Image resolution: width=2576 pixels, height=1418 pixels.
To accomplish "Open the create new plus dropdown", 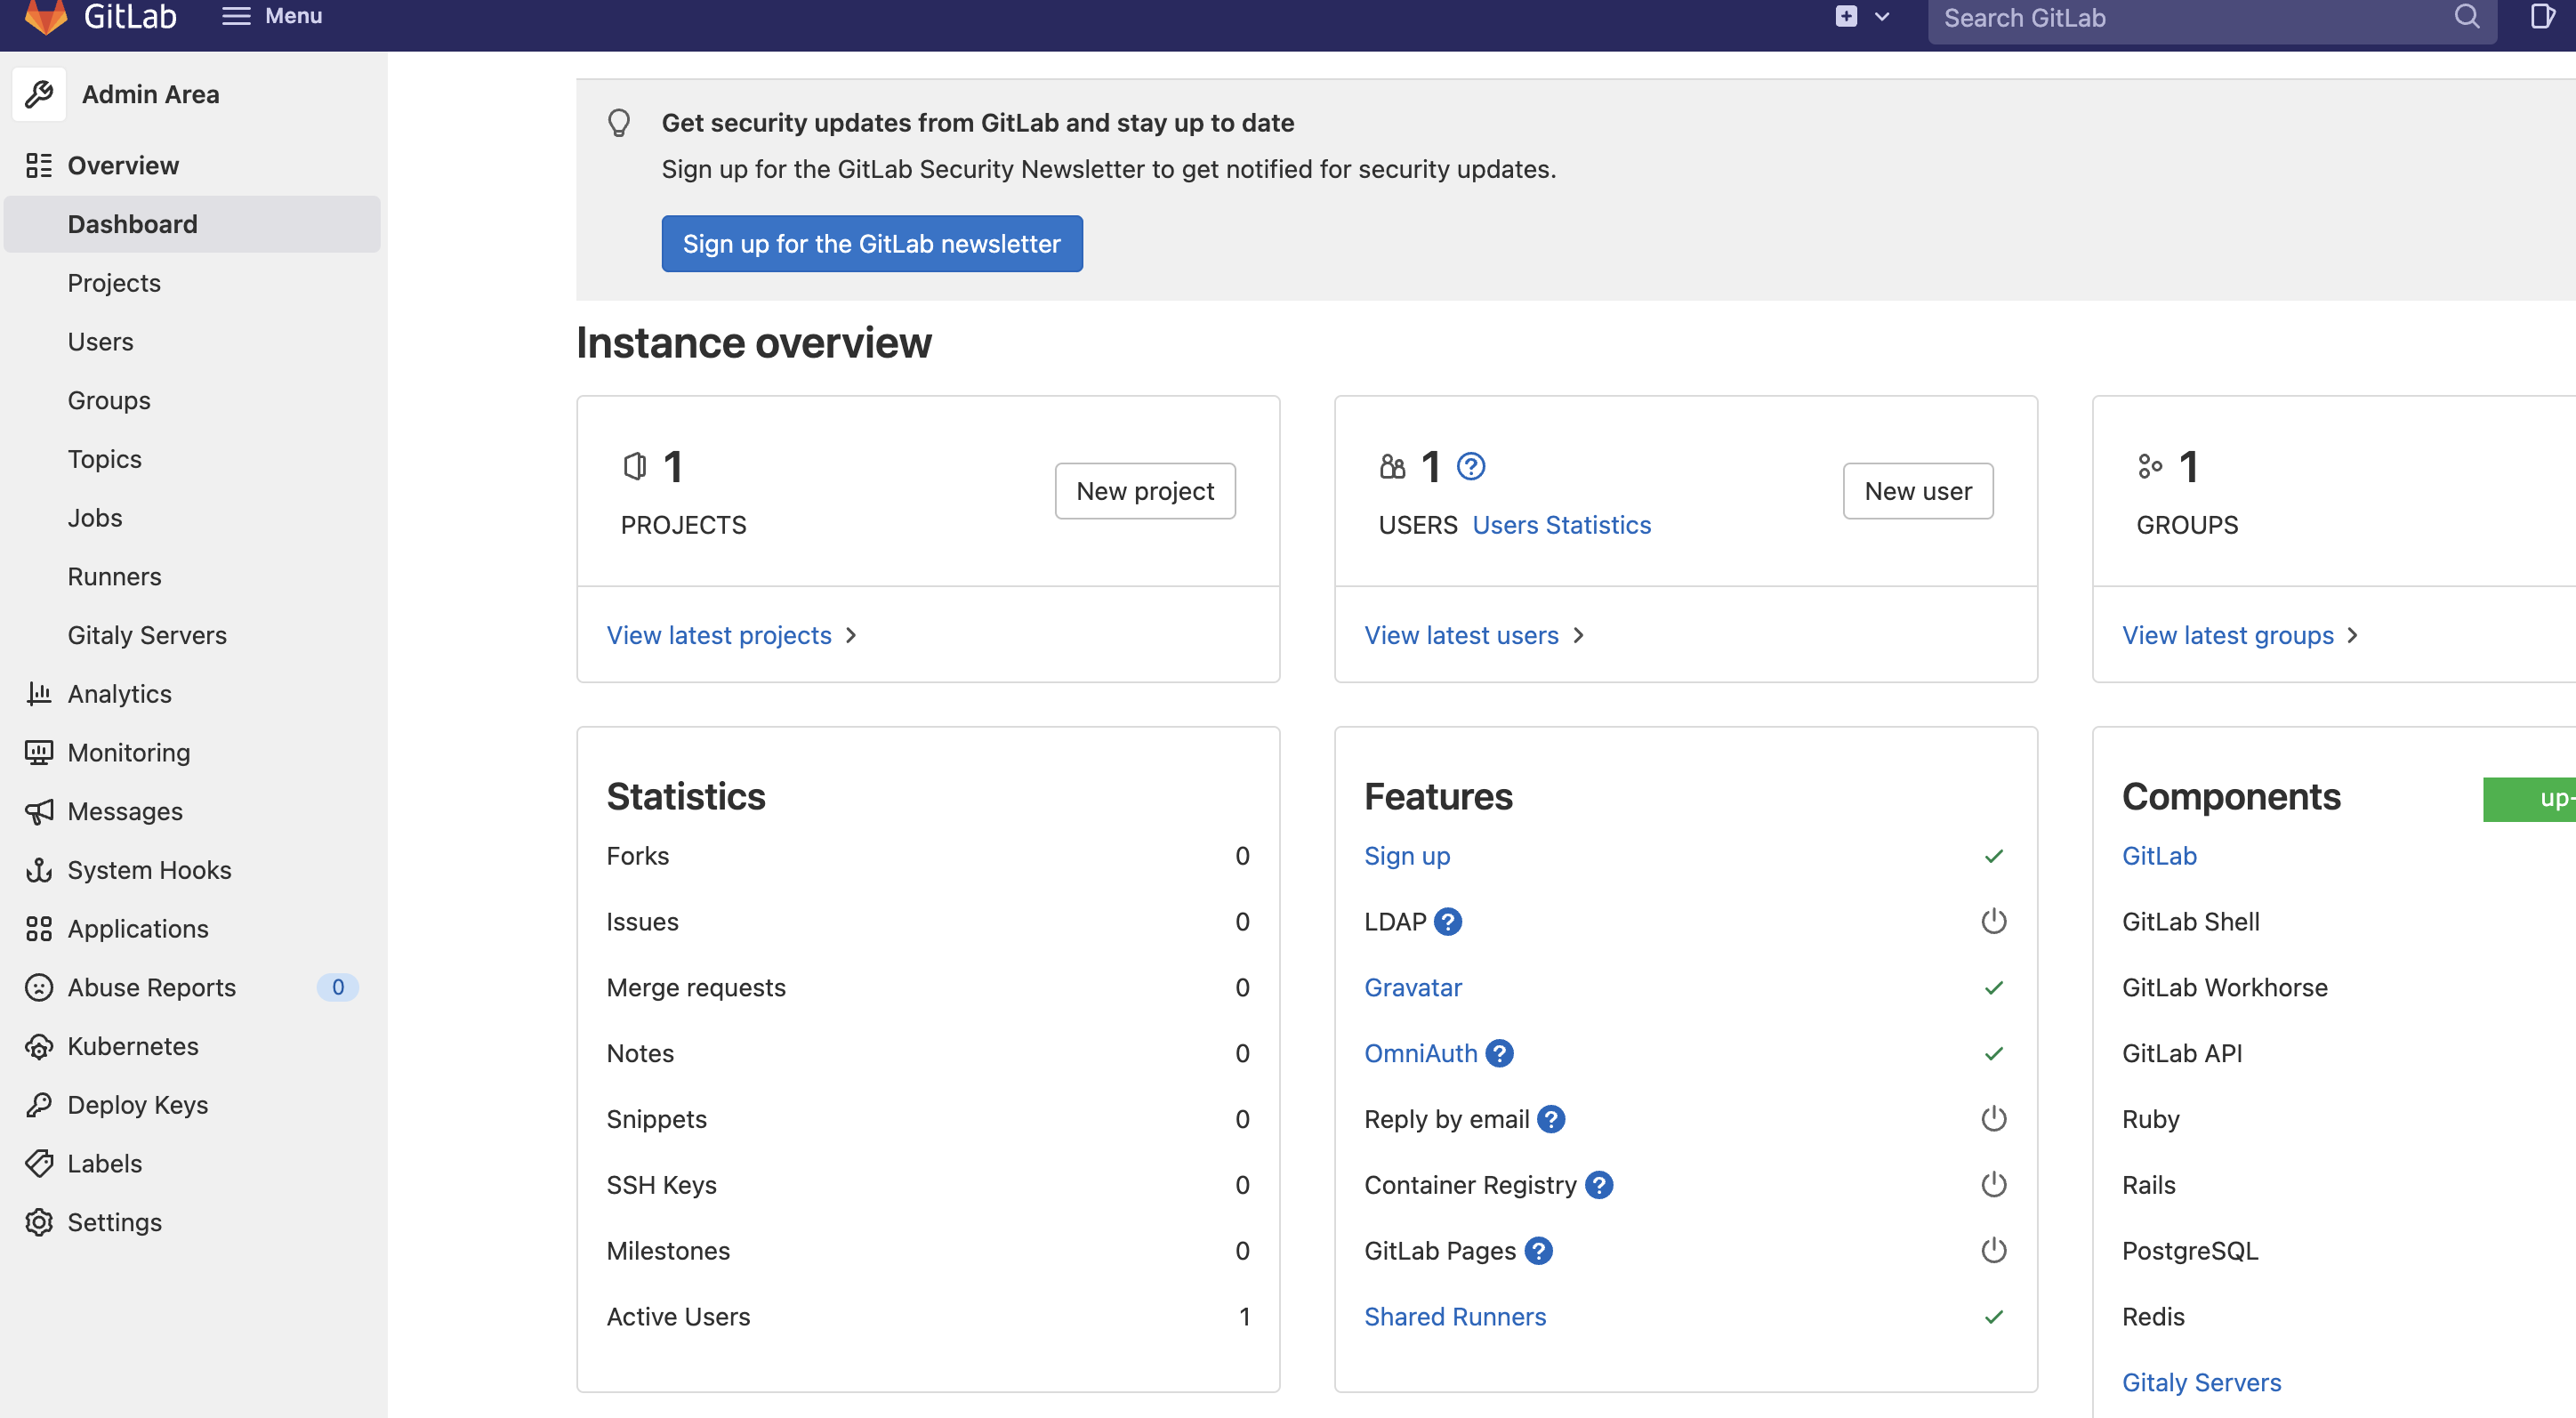I will [1860, 17].
